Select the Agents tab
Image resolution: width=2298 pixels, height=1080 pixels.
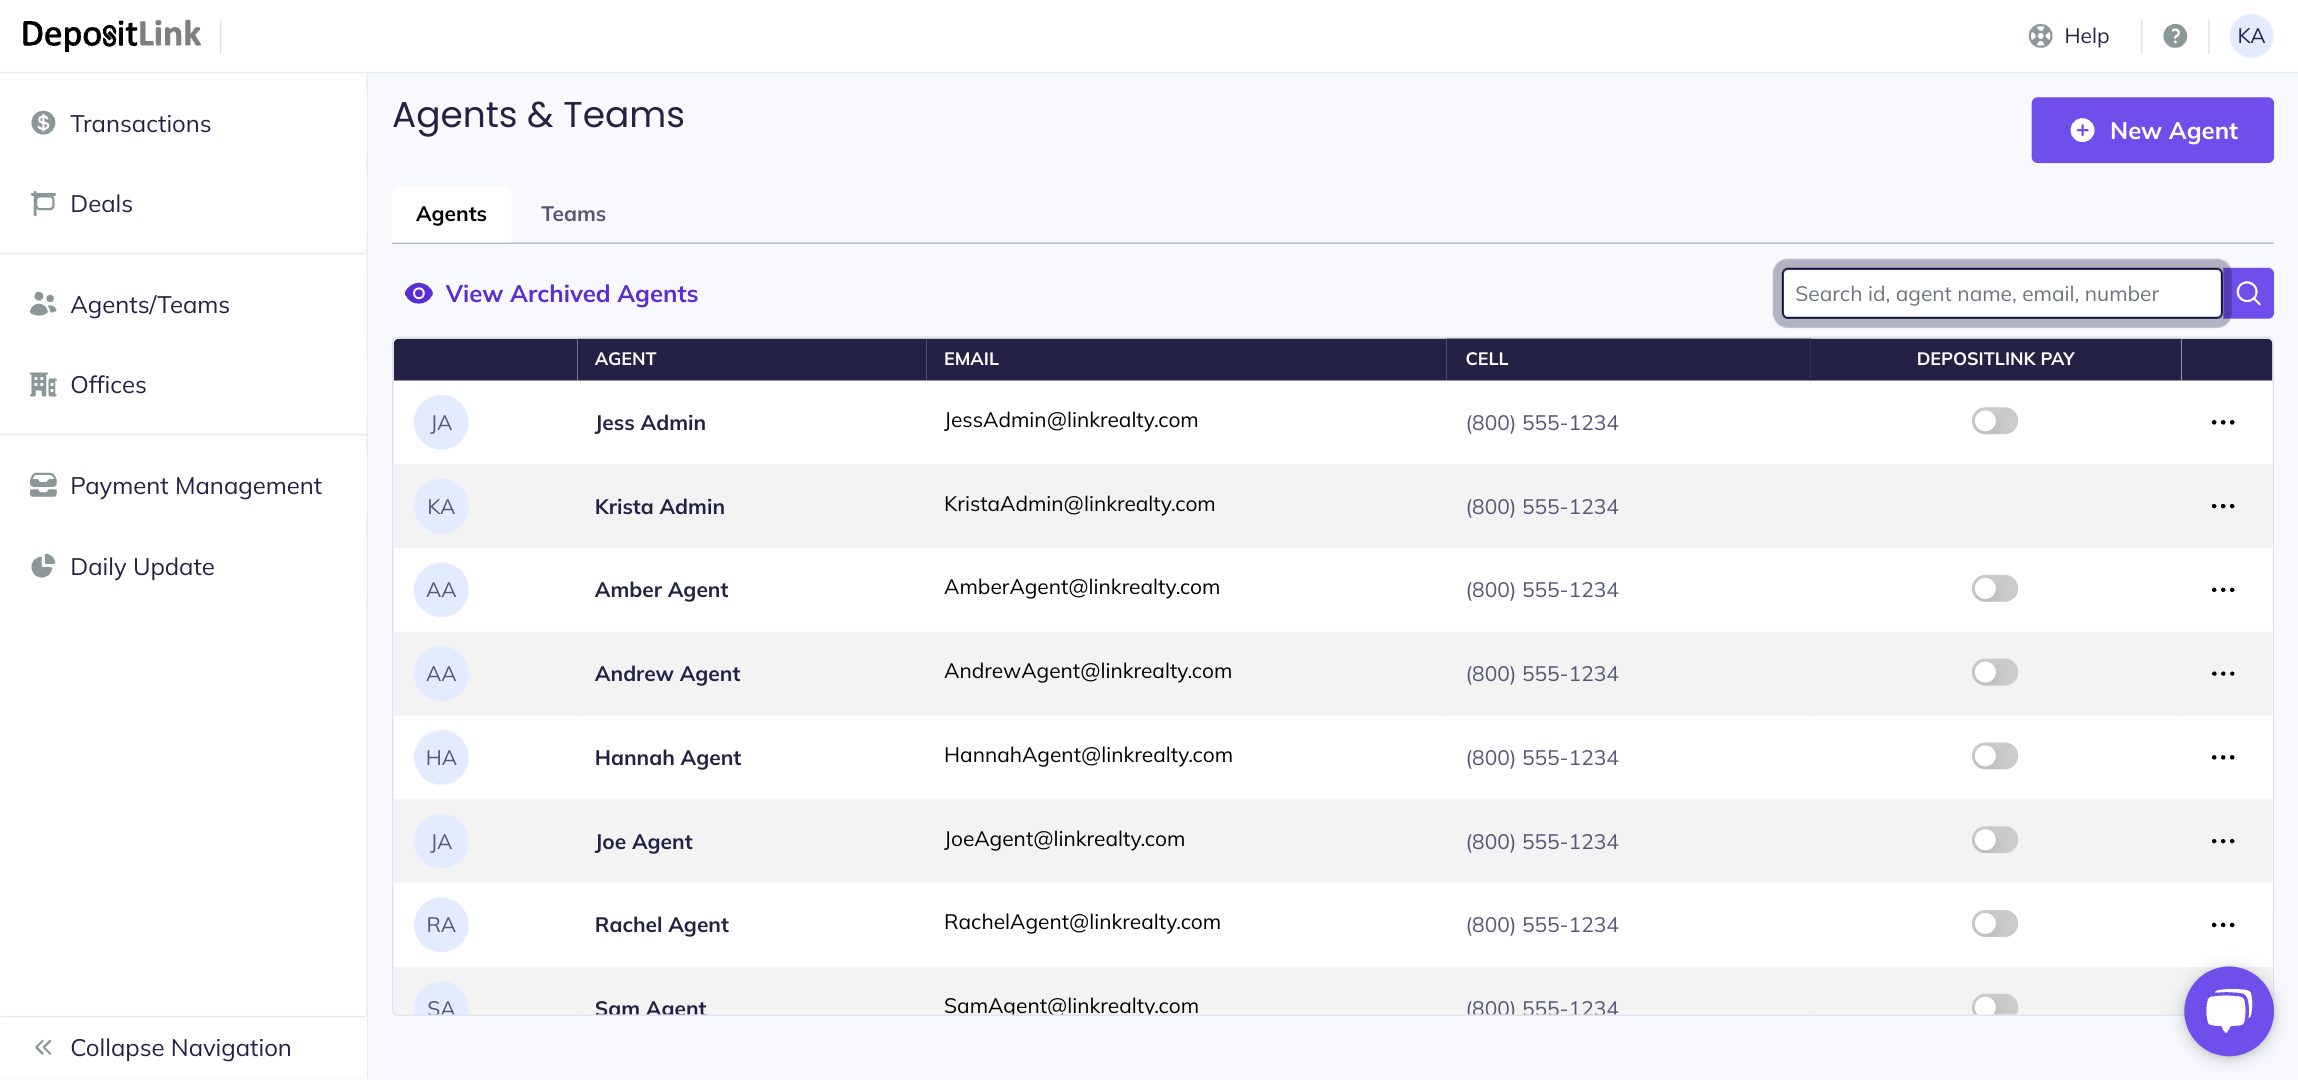click(x=451, y=214)
